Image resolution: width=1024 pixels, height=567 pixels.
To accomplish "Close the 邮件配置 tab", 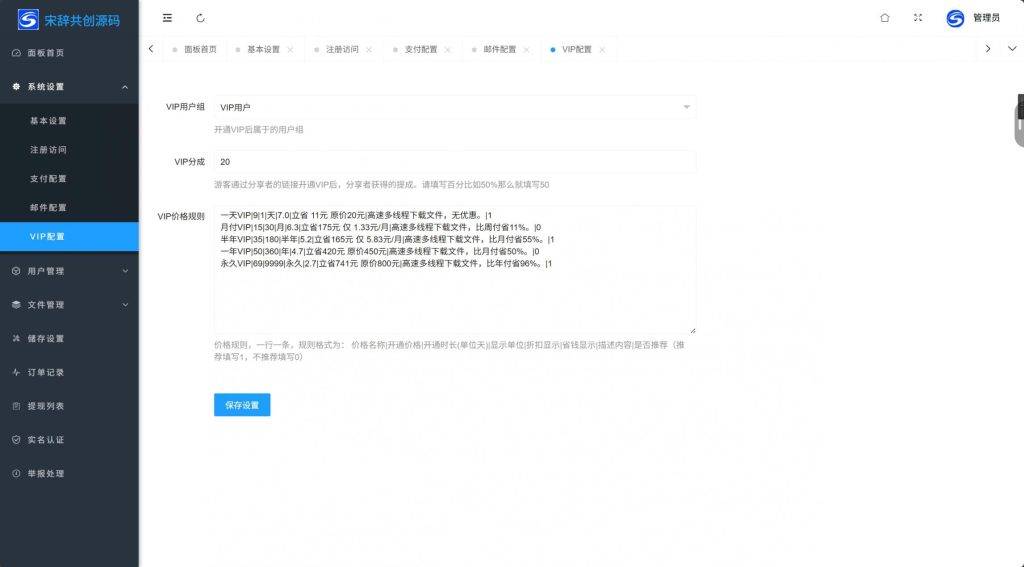I will (x=526, y=50).
